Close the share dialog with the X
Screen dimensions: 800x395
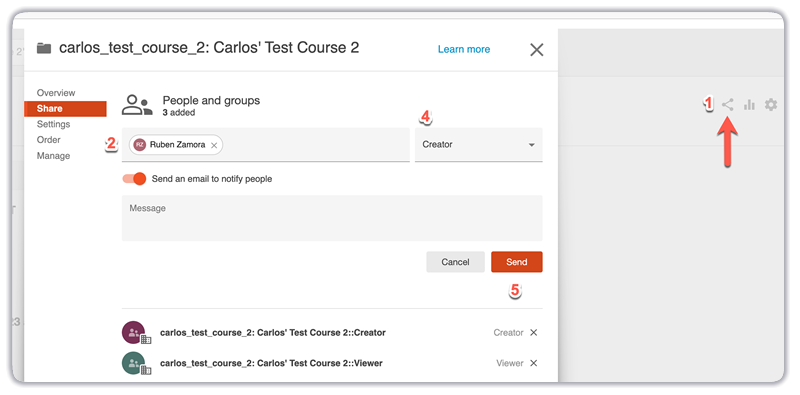tap(537, 50)
